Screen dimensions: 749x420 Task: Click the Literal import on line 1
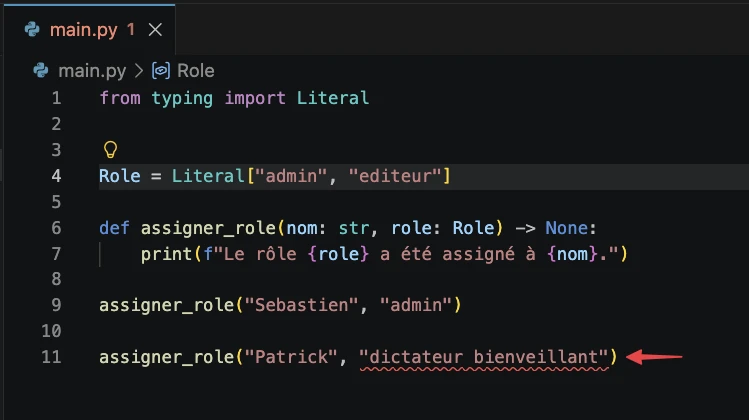pos(333,98)
